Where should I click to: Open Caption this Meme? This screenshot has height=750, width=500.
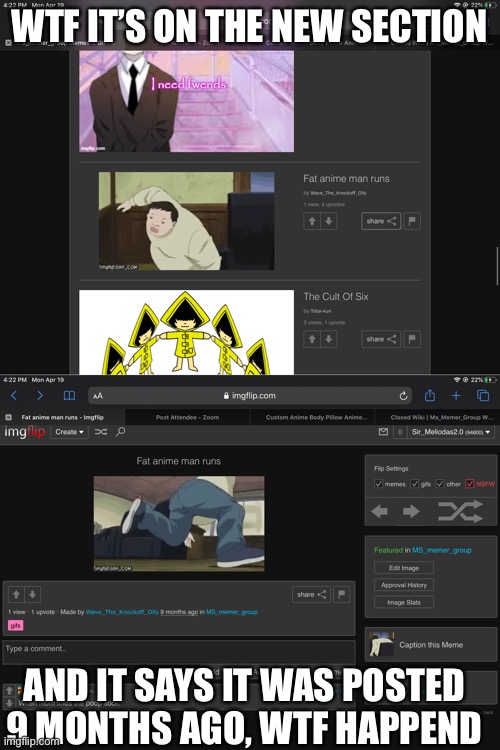tap(431, 645)
